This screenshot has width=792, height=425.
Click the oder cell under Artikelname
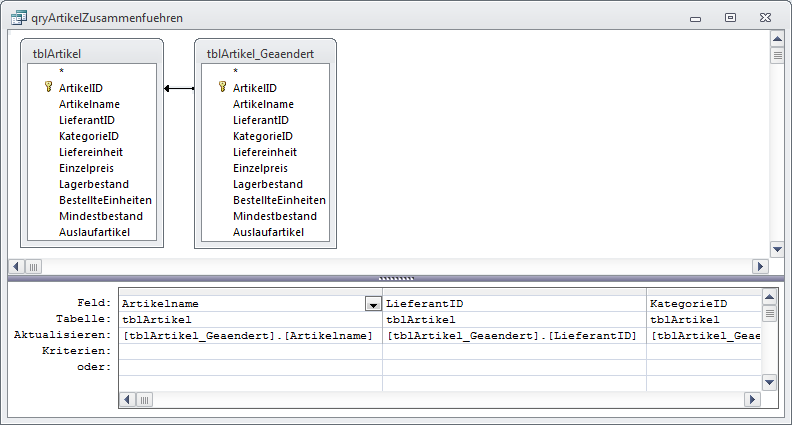point(249,367)
